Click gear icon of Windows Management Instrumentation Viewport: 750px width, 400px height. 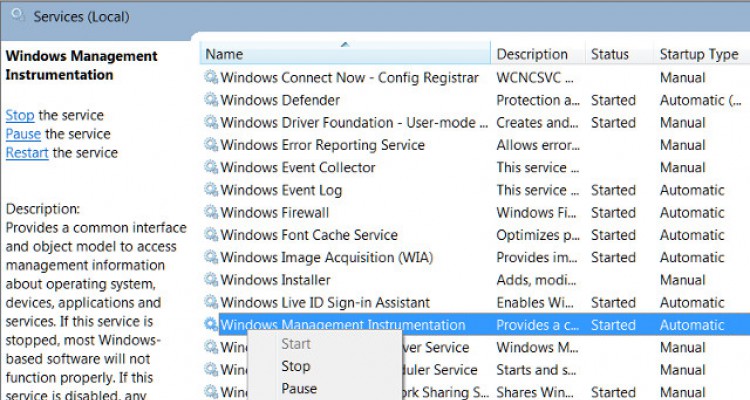pos(211,324)
